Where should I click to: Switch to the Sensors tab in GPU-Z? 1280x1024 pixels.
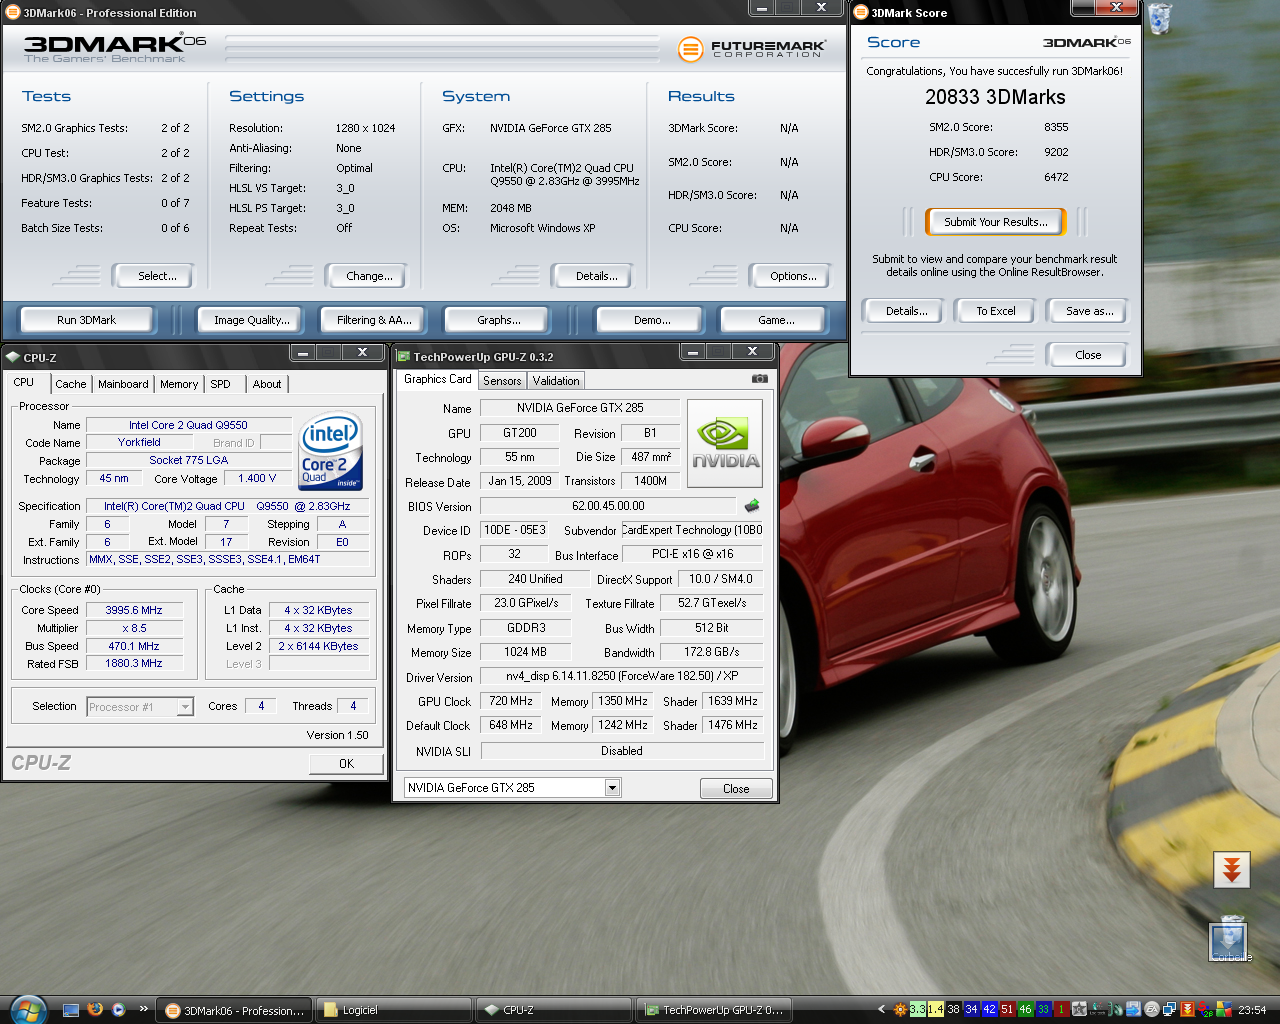point(502,381)
